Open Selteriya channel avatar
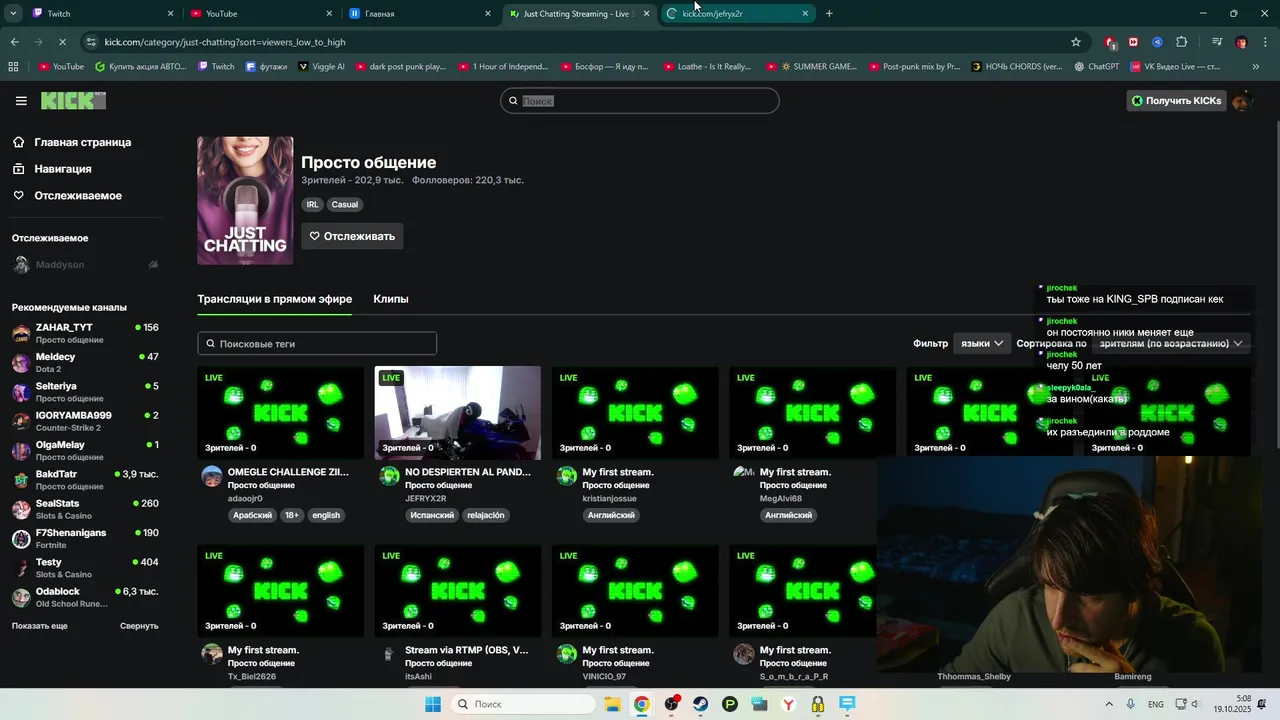The image size is (1280, 720). [x=21, y=392]
